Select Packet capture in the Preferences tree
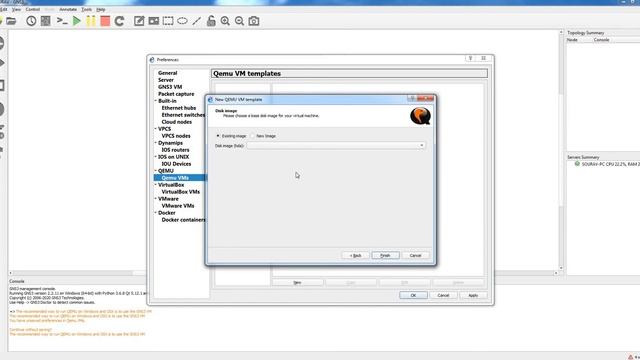 click(176, 93)
